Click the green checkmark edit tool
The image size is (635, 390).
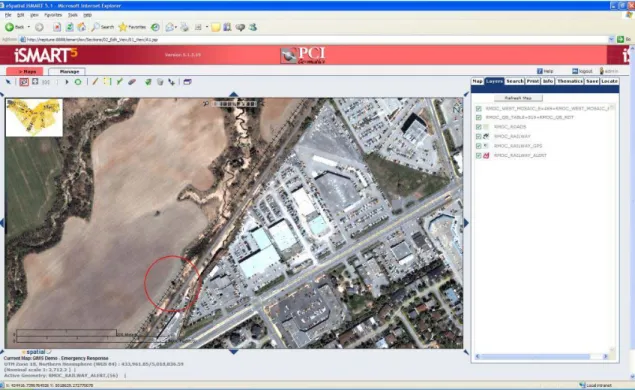[119, 82]
